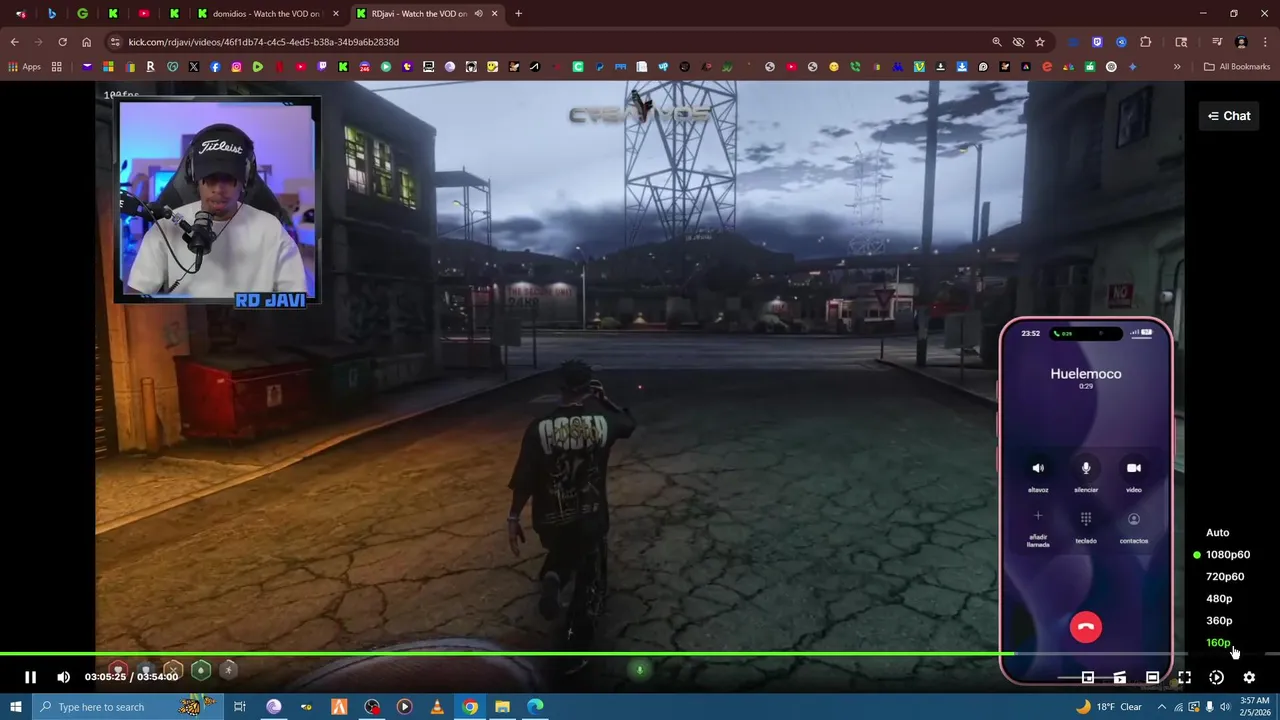The image size is (1280, 720).
Task: Click the clip creation clapperboard icon
Action: pos(1120,677)
